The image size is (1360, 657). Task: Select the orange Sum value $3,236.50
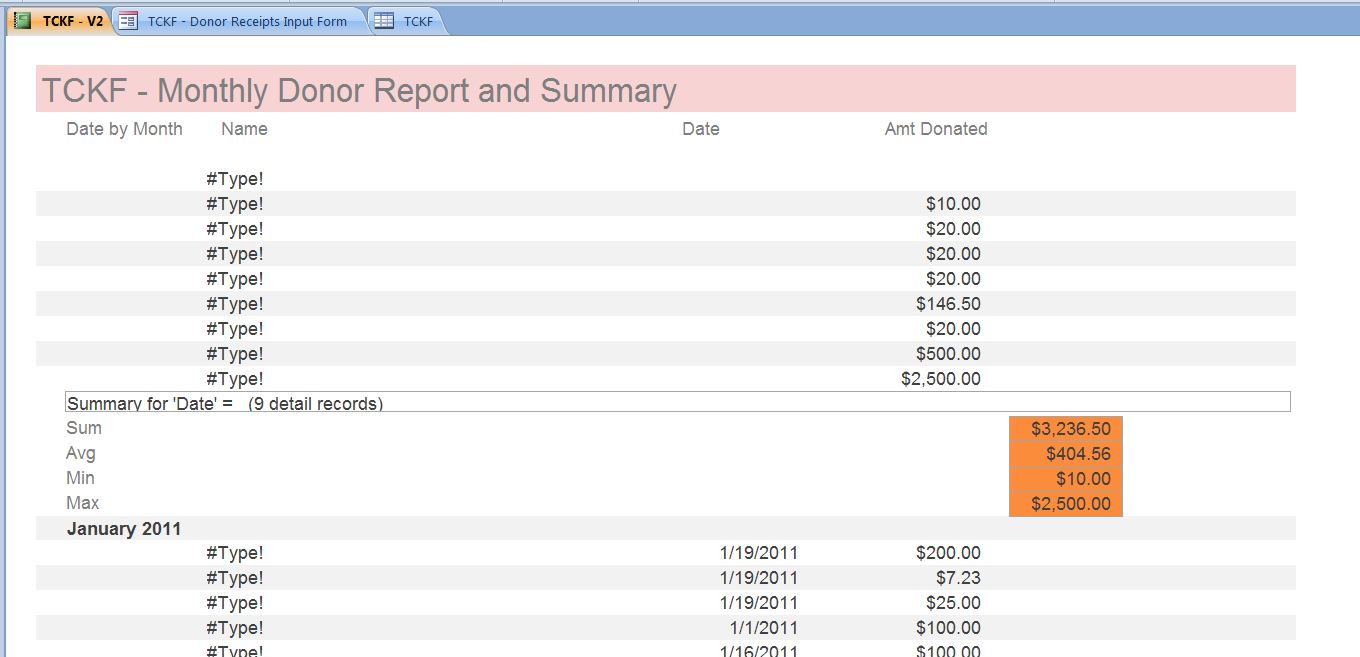click(1066, 429)
